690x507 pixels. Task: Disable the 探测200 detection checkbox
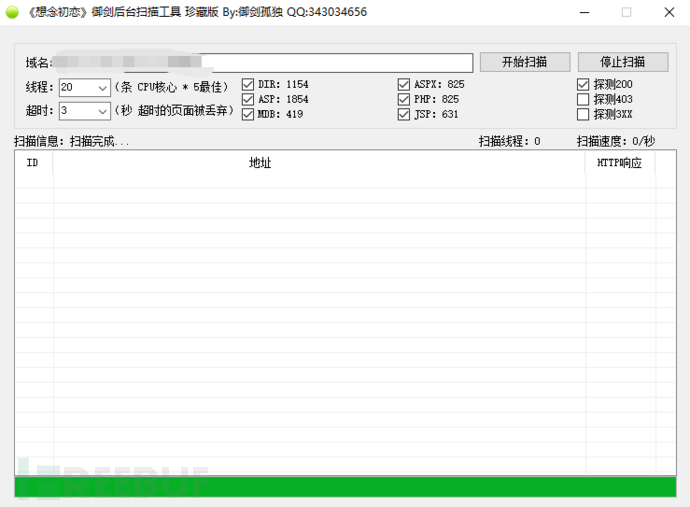coord(583,84)
